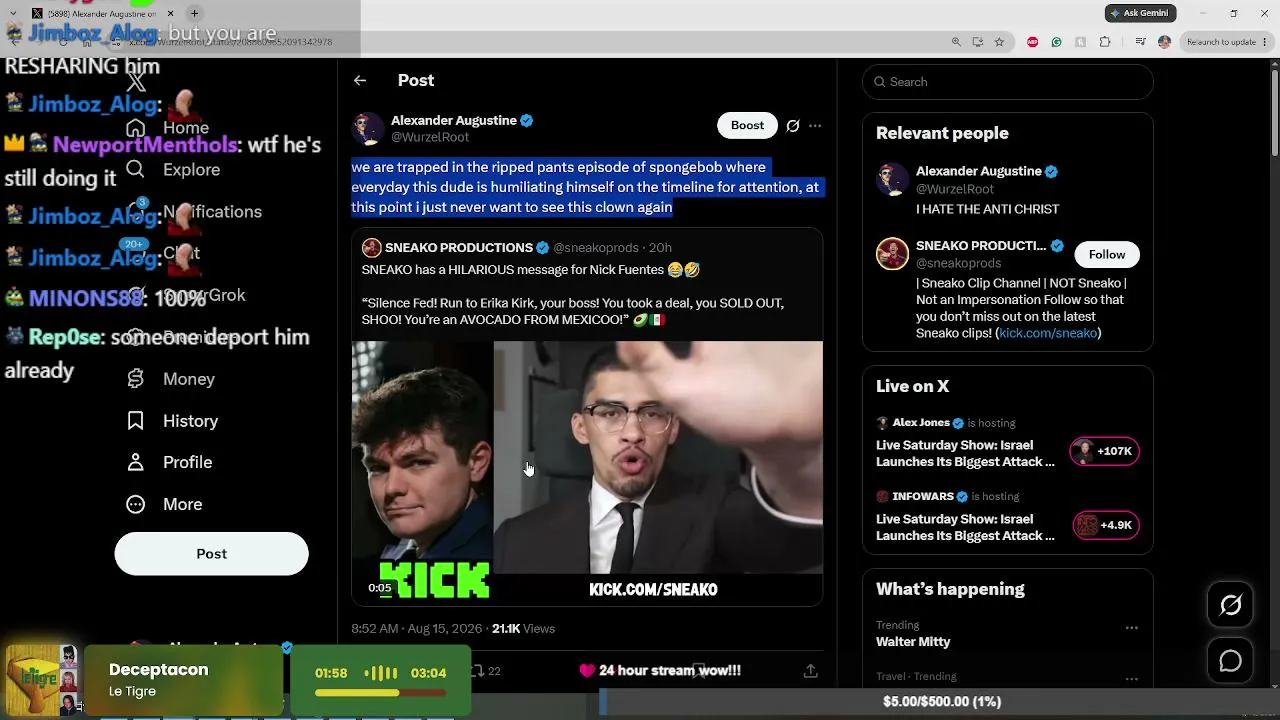Click the +107K listeners badge
Image resolution: width=1280 pixels, height=720 pixels.
pyautogui.click(x=1104, y=451)
